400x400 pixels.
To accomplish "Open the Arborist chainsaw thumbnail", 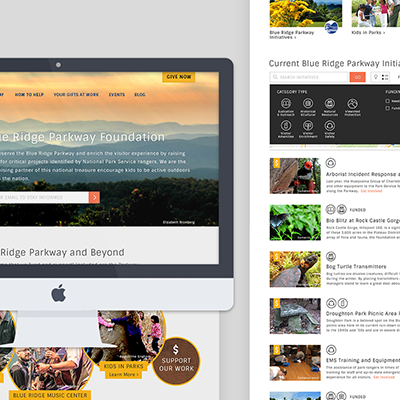I will [x=295, y=176].
